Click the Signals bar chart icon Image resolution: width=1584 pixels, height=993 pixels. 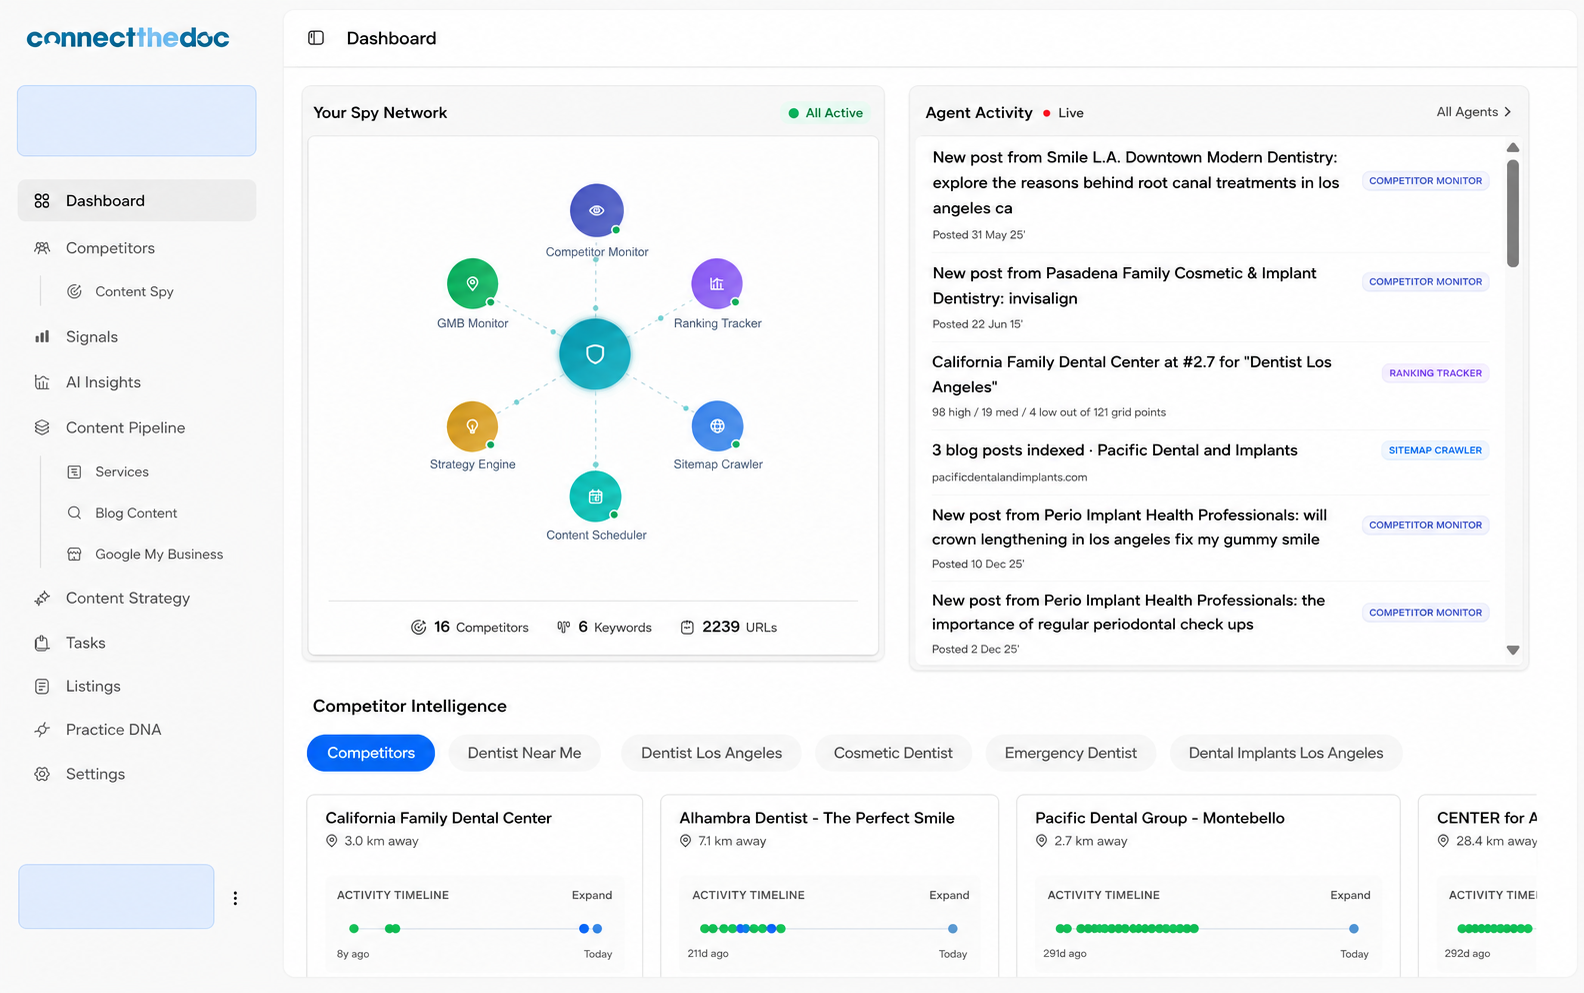(42, 337)
